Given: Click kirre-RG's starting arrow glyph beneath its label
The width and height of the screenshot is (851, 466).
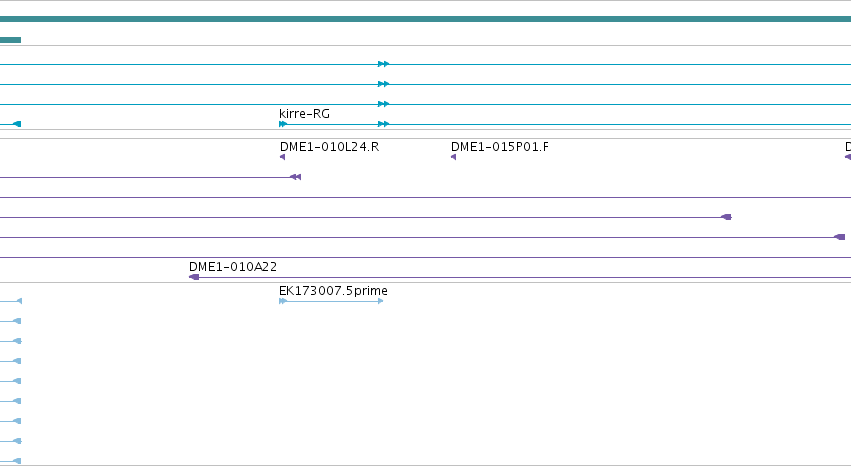Looking at the screenshot, I should click(x=283, y=124).
